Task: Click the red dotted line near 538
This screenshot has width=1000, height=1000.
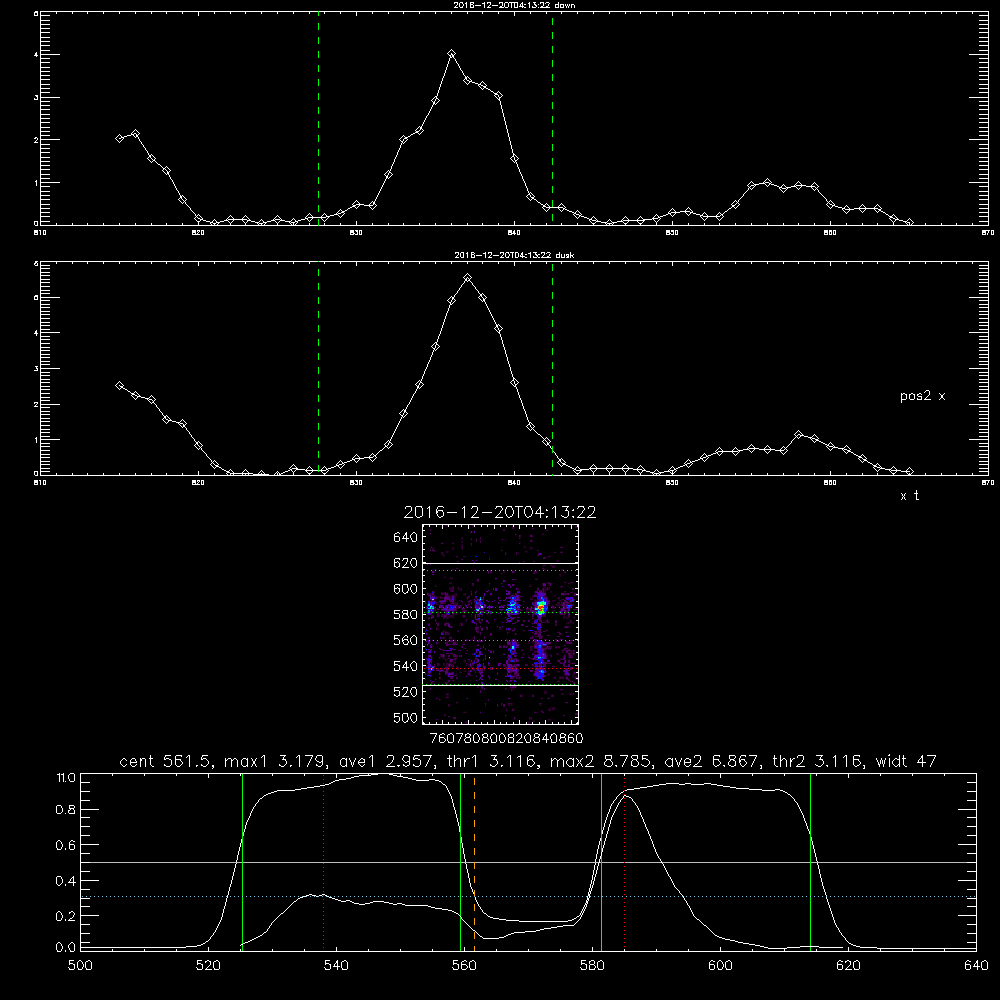Action: point(323,862)
